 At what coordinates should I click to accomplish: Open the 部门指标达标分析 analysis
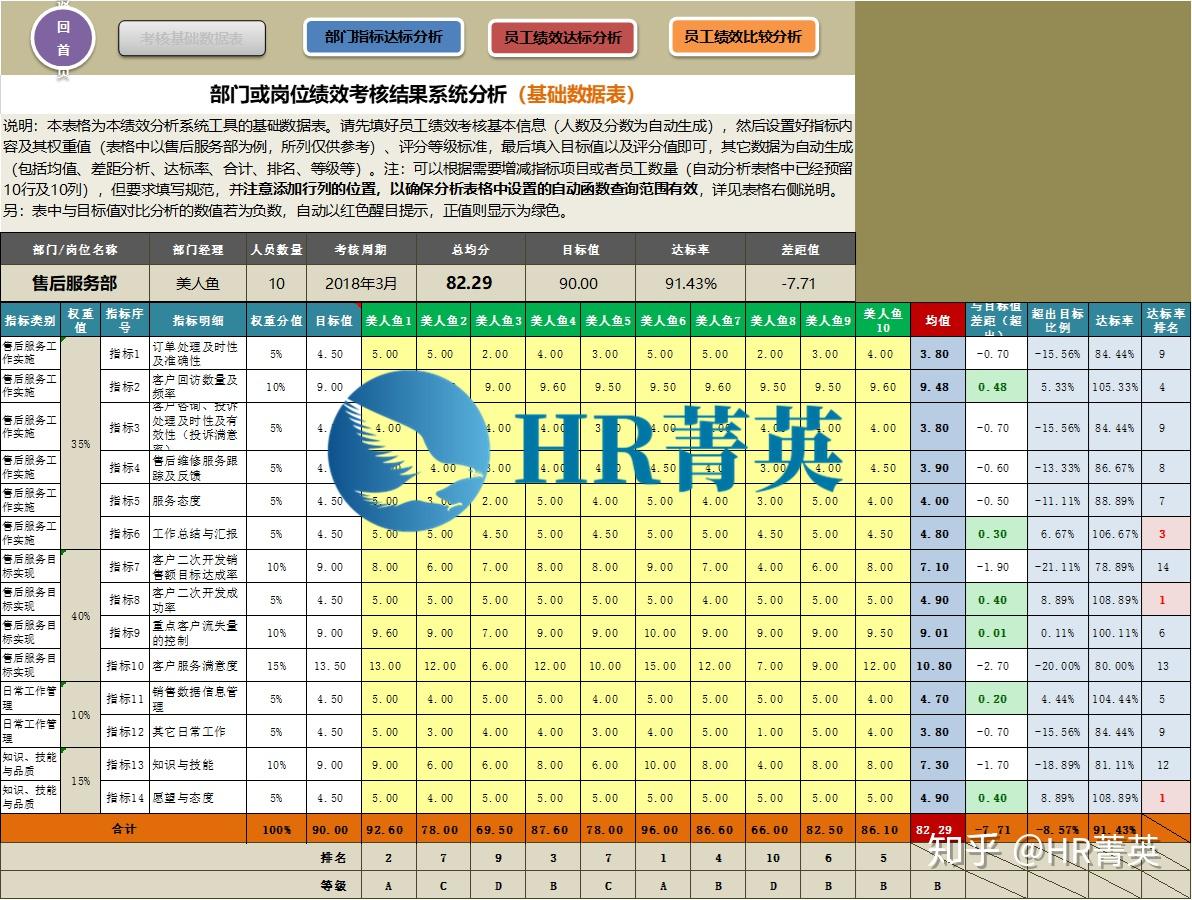tap(382, 37)
